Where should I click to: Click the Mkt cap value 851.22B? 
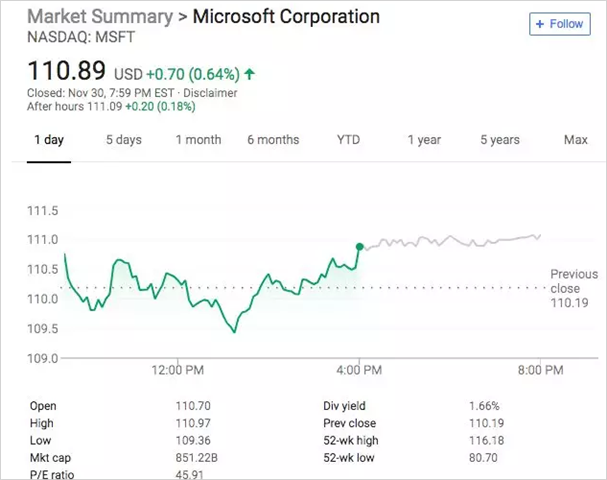coord(197,458)
